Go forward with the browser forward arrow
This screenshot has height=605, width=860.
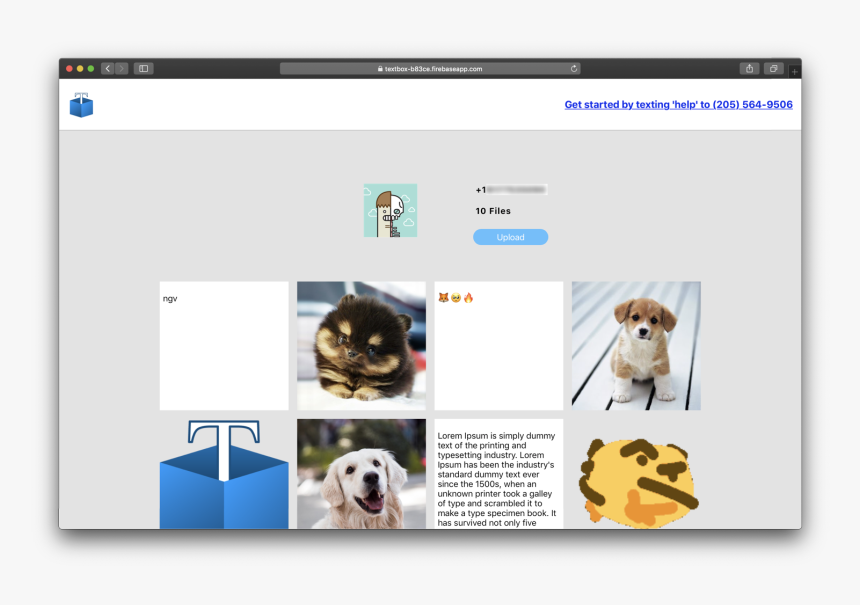coord(121,69)
